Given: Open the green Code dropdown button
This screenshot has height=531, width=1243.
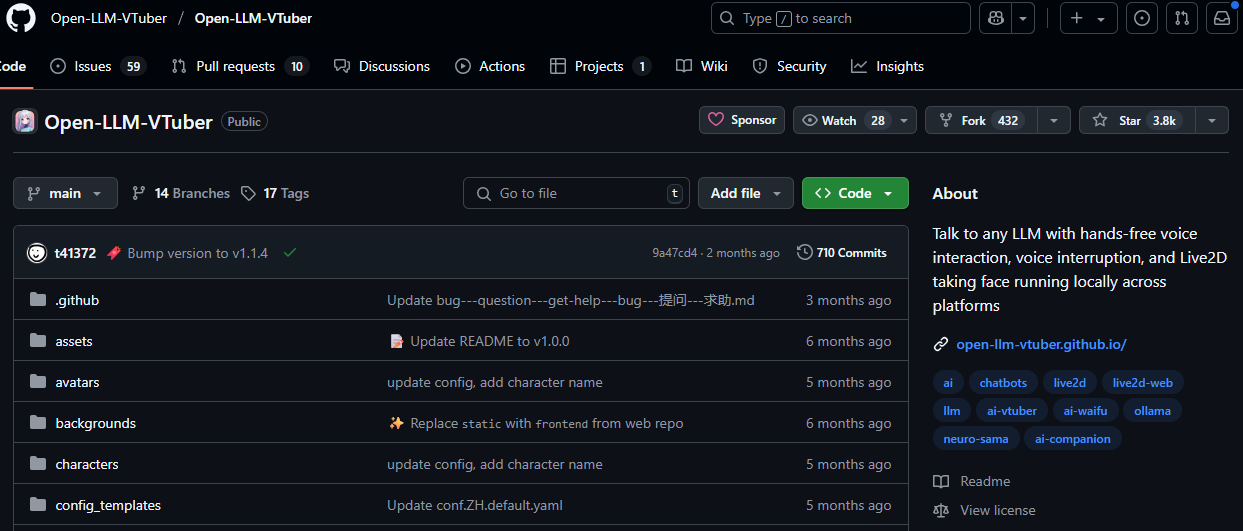Looking at the screenshot, I should [855, 193].
